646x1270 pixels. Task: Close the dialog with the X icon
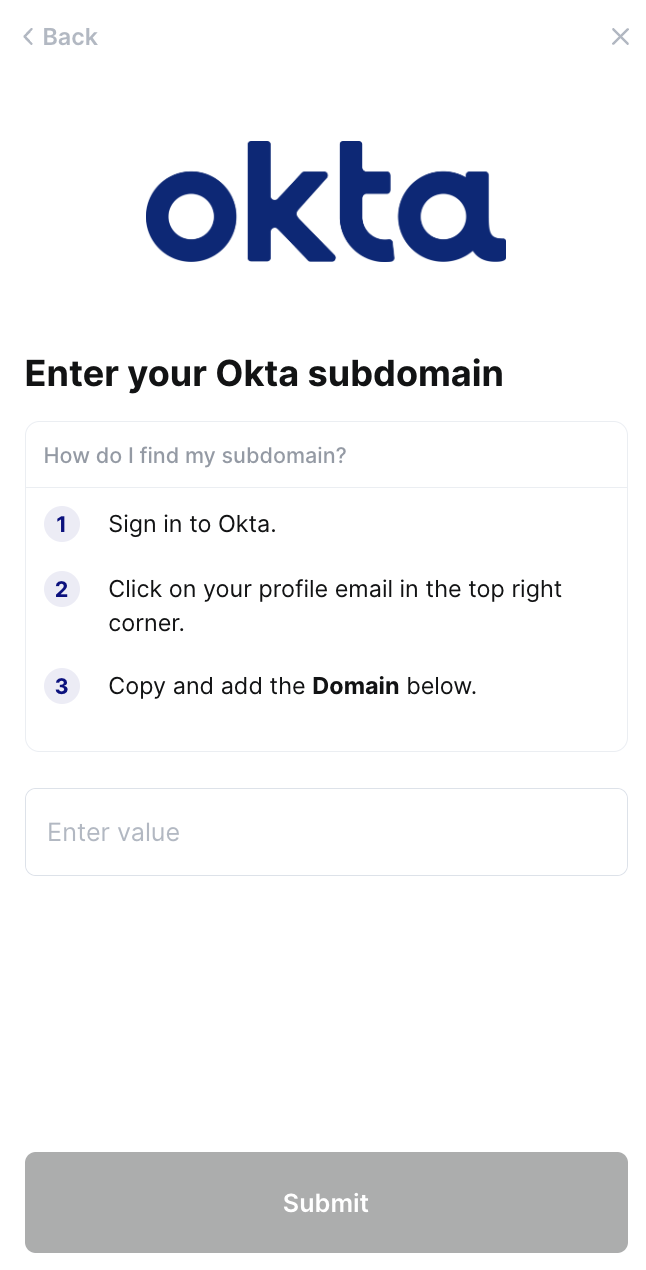[620, 37]
